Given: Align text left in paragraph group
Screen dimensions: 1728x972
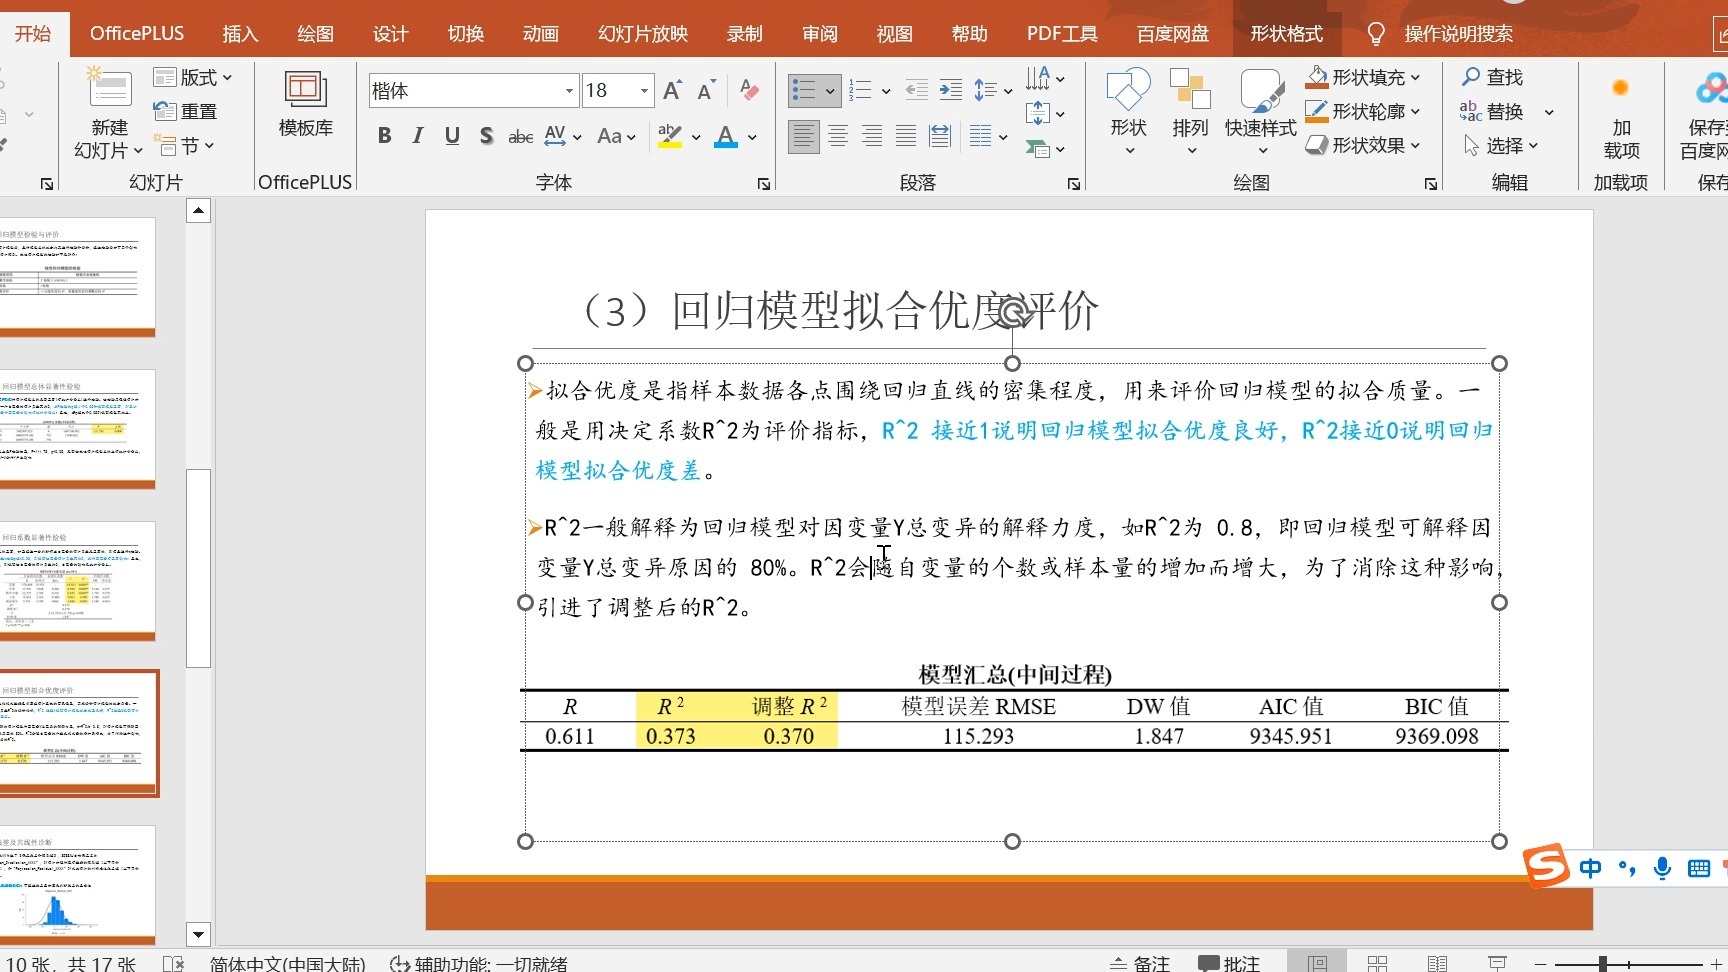Looking at the screenshot, I should coord(803,136).
